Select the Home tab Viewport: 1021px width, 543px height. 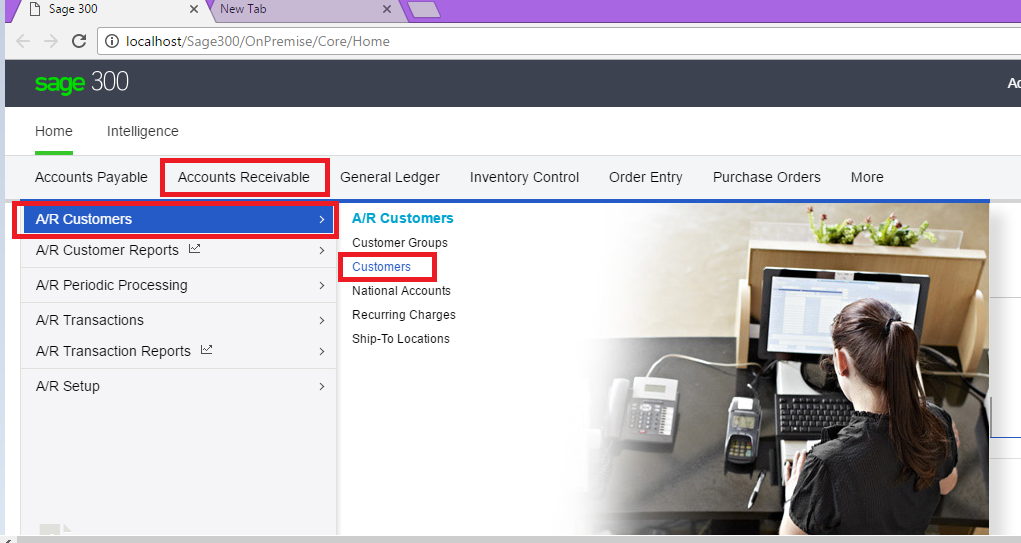click(x=53, y=131)
